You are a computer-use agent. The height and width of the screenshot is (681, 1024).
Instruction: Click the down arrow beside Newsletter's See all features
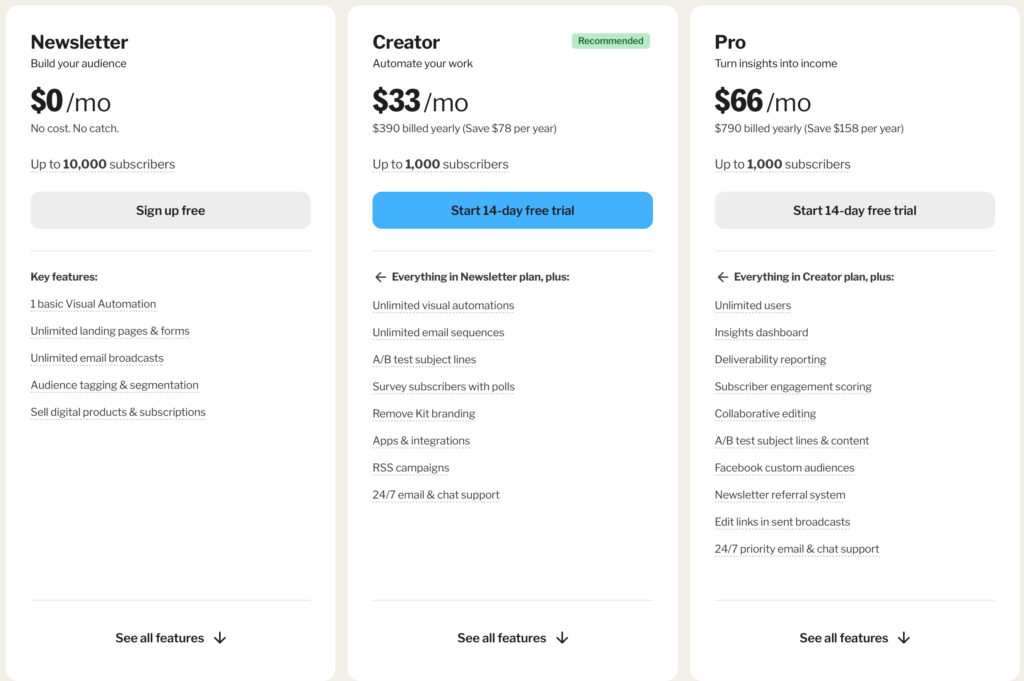[x=222, y=637]
